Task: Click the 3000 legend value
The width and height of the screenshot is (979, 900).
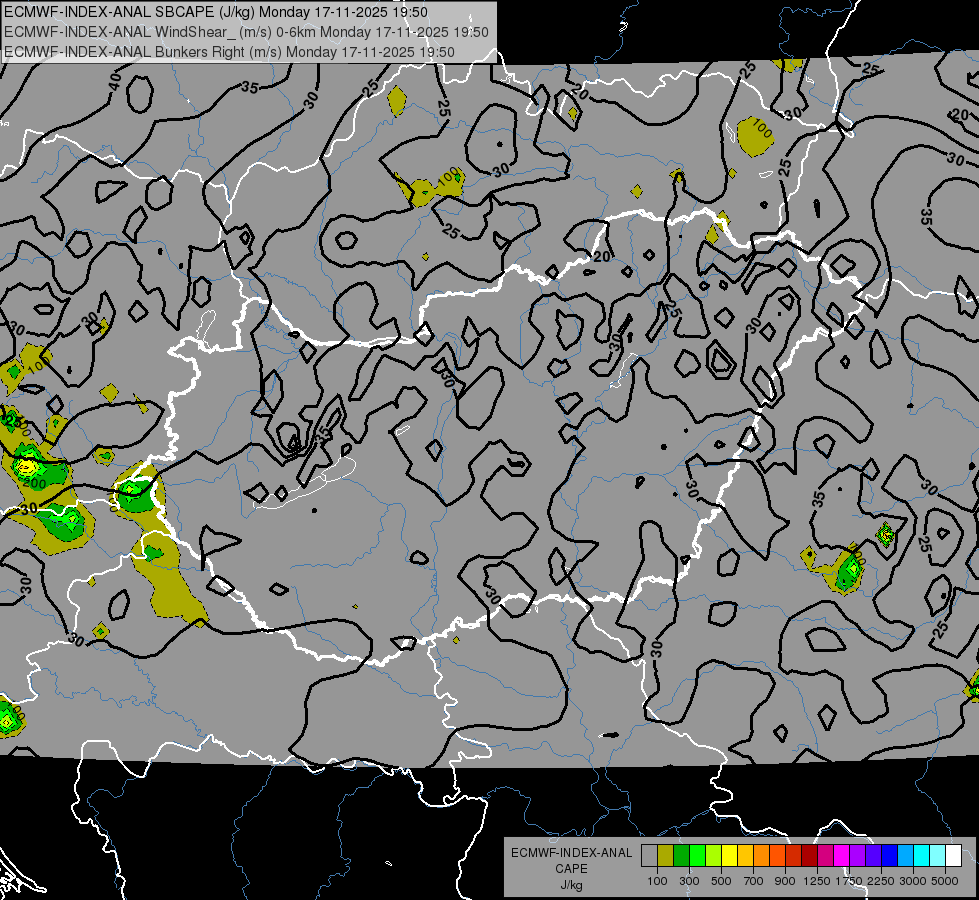Action: click(x=913, y=881)
